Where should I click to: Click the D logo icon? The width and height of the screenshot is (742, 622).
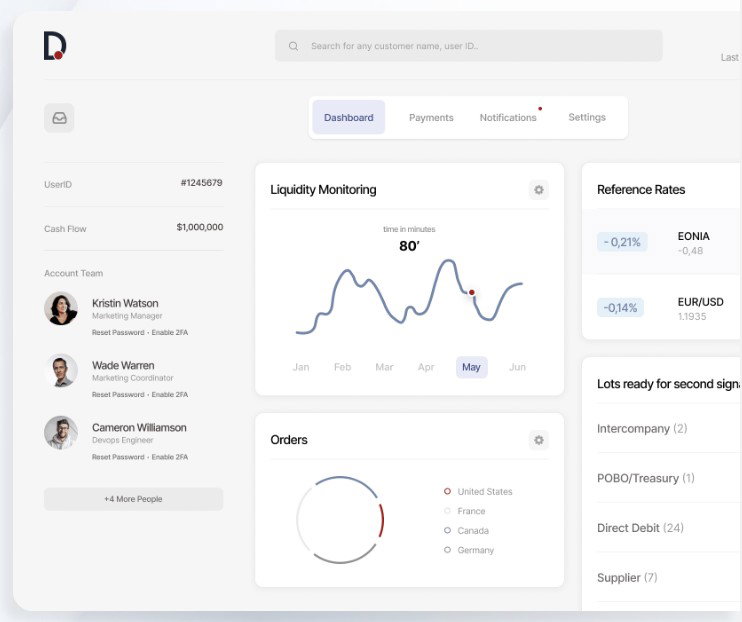[x=55, y=46]
